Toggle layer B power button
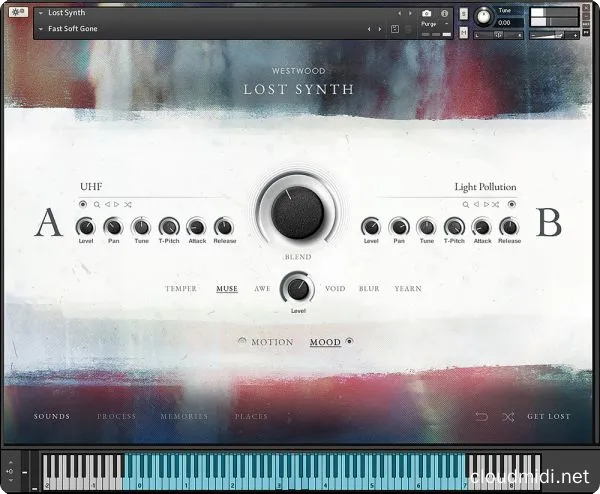Image resolution: width=600 pixels, height=494 pixels. 512,204
